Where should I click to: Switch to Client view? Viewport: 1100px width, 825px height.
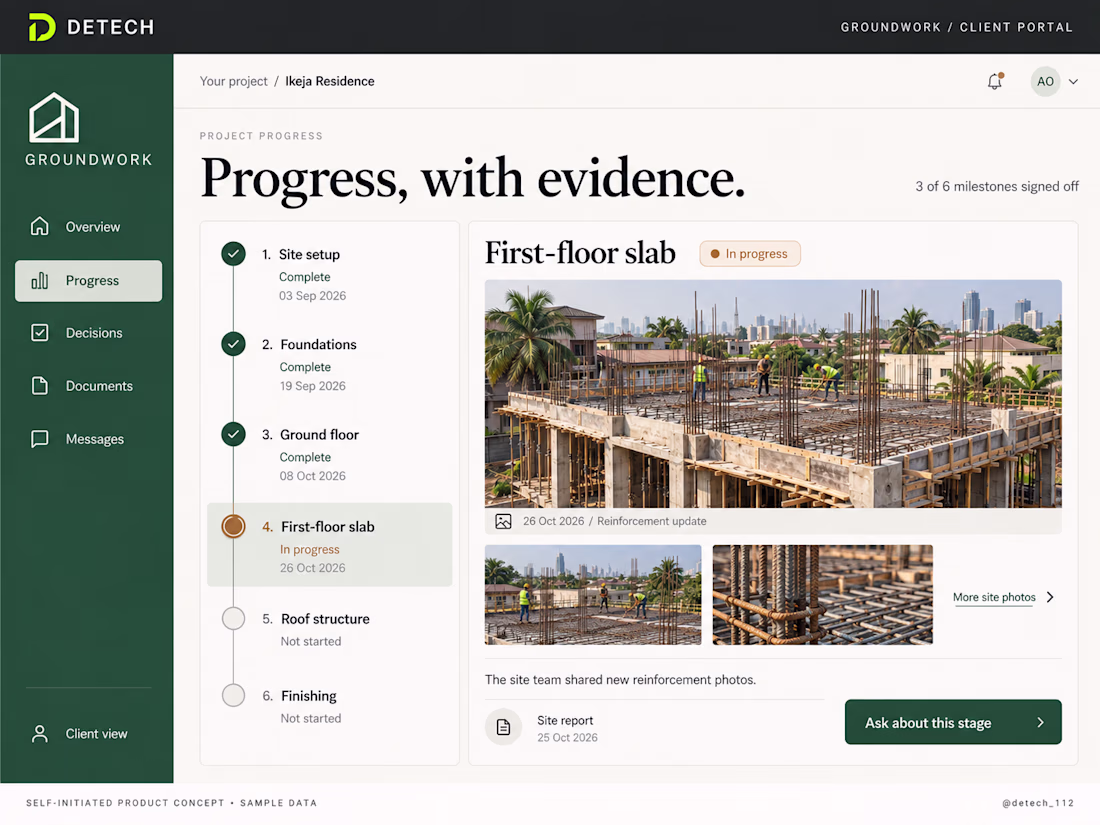(79, 734)
